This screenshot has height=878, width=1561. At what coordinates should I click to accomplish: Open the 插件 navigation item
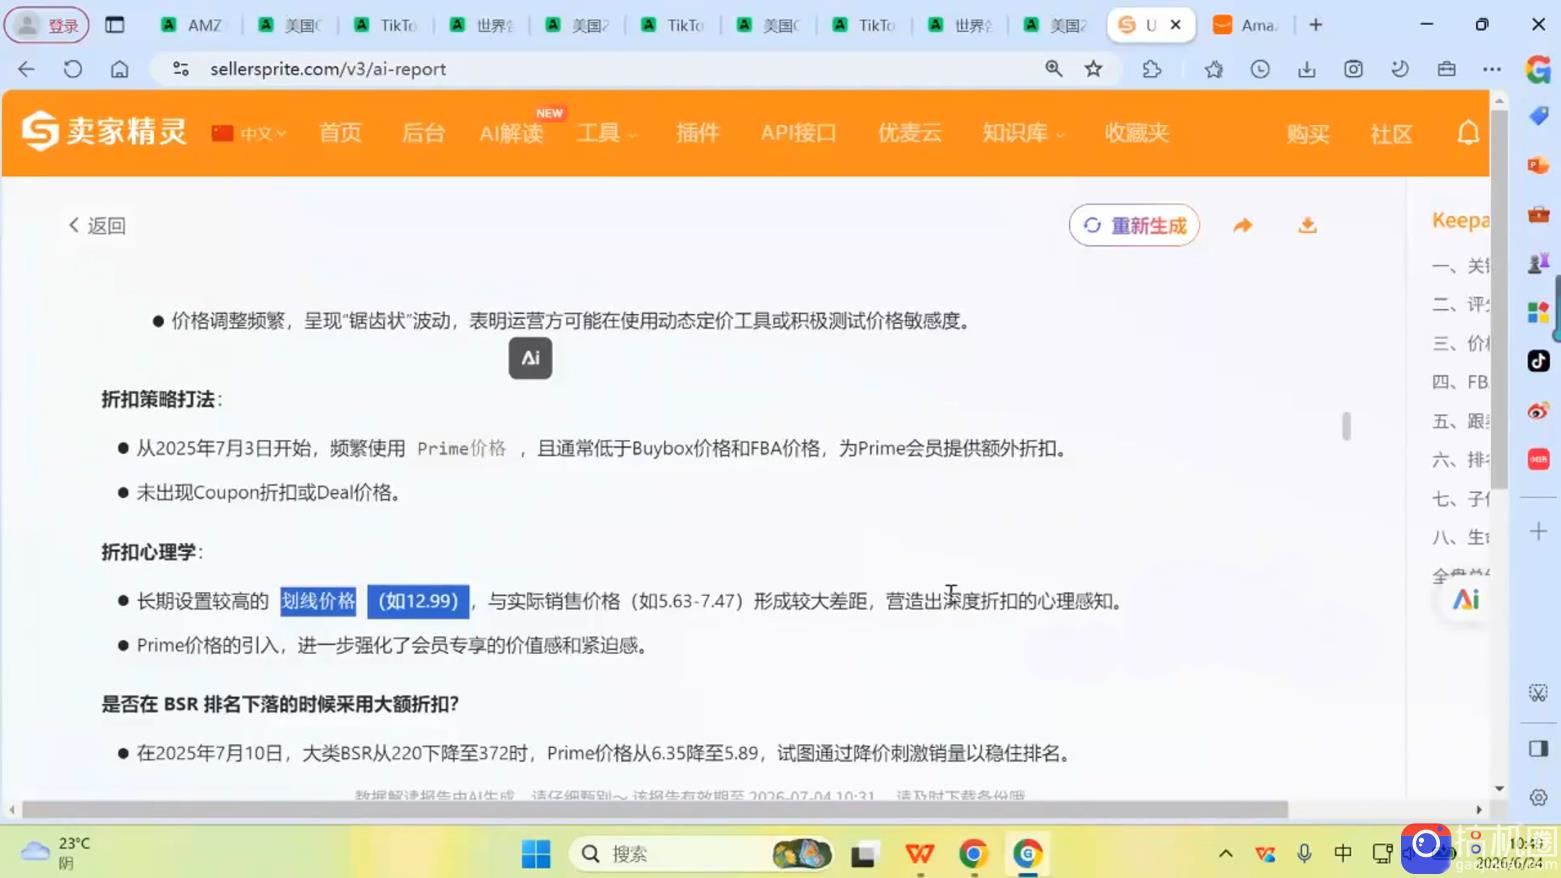697,133
